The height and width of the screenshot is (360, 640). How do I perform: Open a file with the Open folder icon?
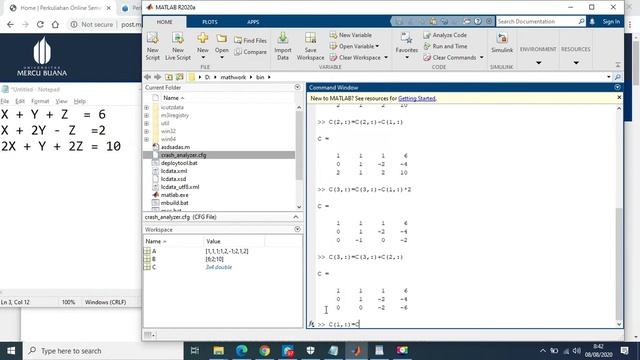(222, 38)
